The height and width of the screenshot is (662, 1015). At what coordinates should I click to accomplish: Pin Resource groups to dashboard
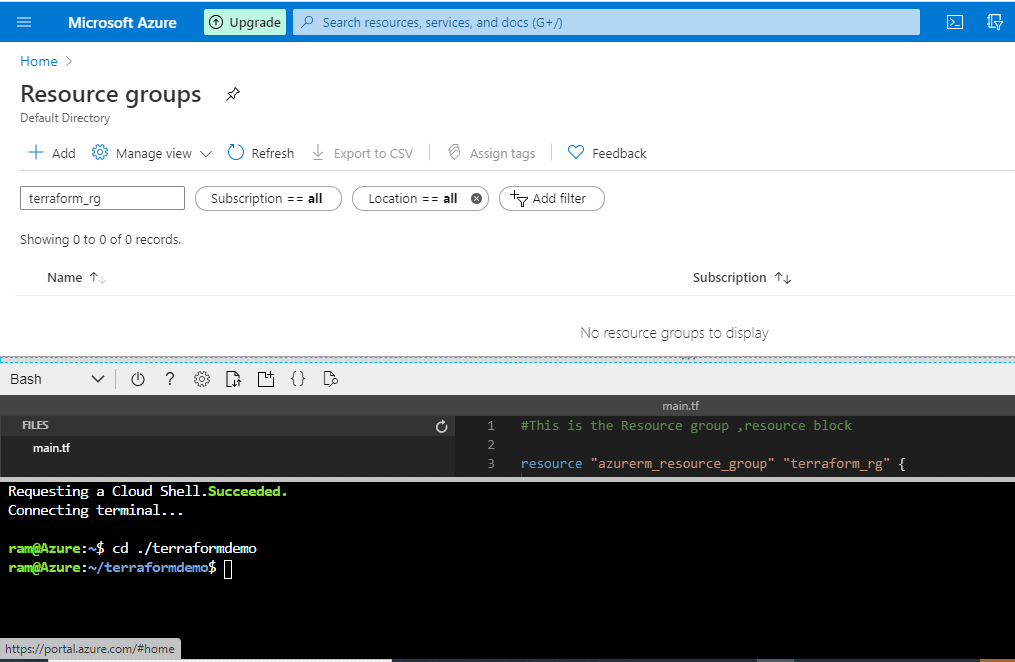tap(232, 94)
